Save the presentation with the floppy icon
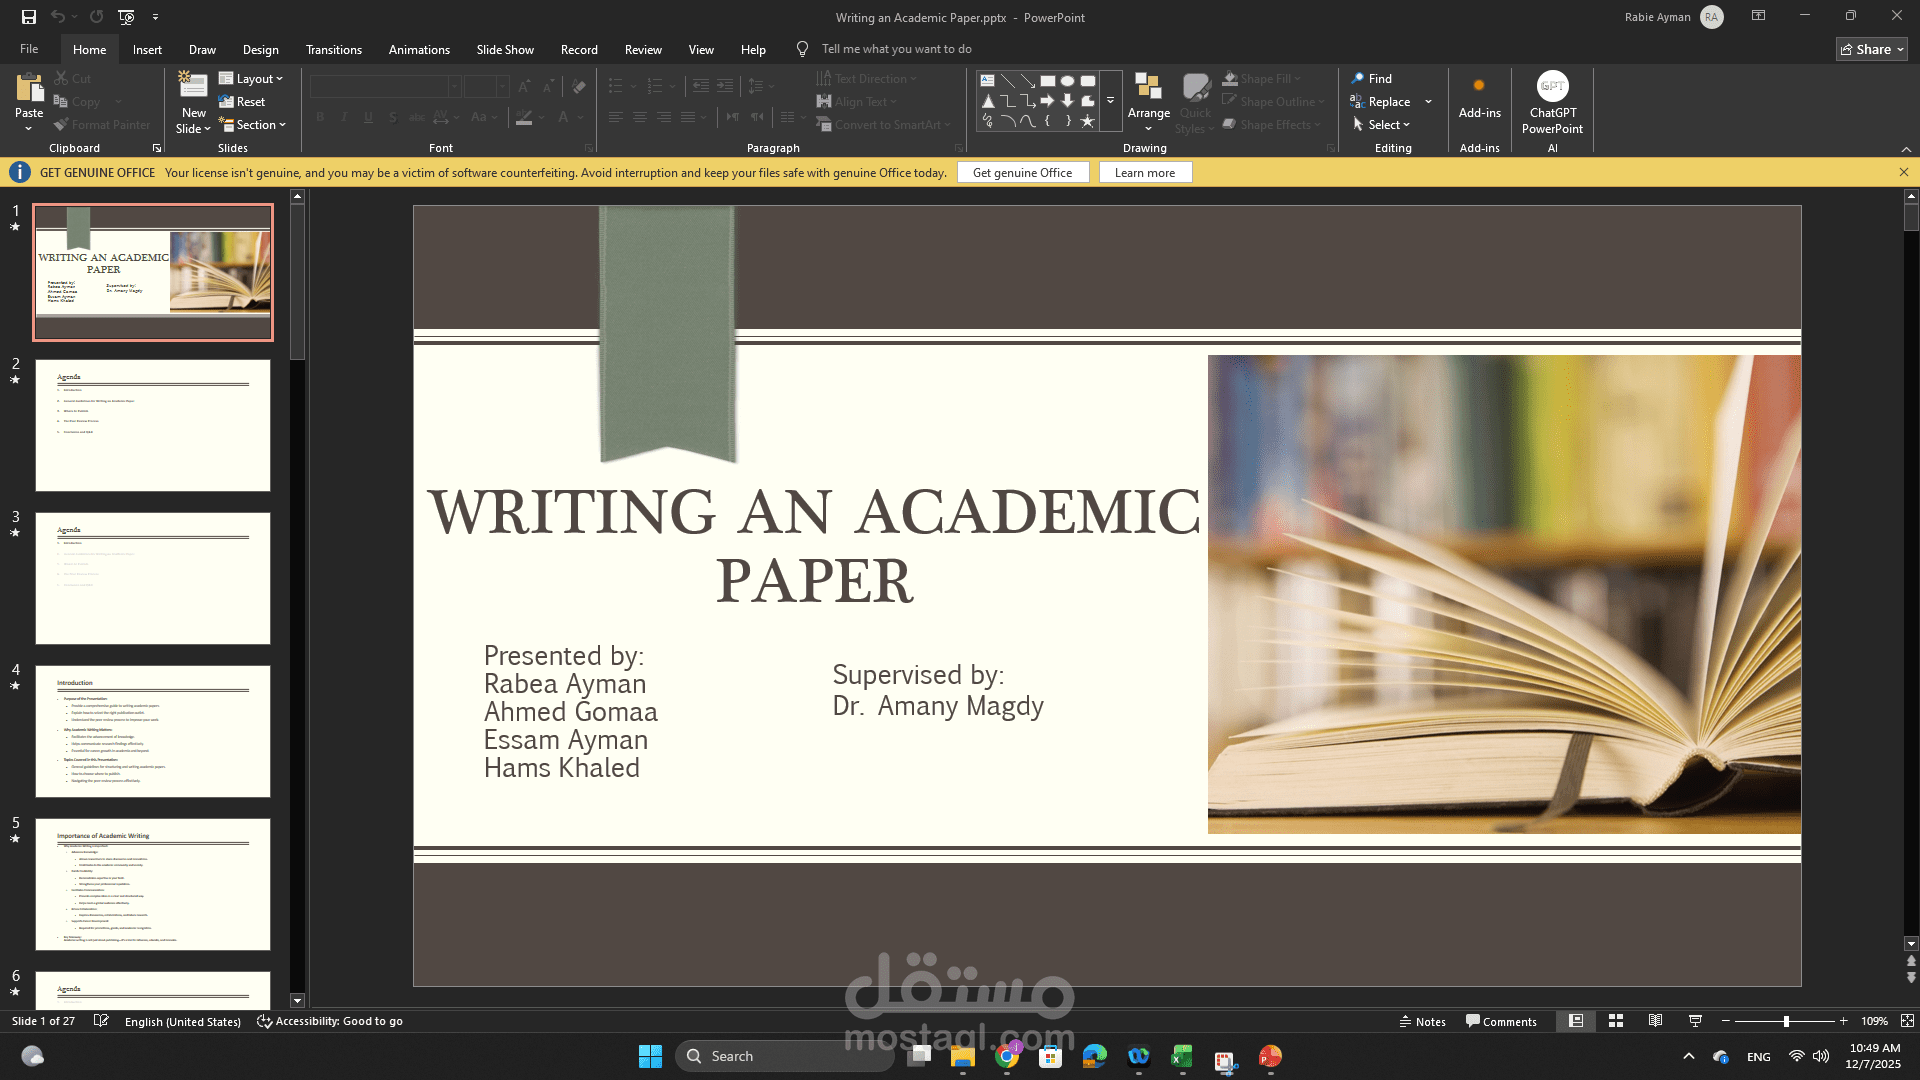 point(28,17)
